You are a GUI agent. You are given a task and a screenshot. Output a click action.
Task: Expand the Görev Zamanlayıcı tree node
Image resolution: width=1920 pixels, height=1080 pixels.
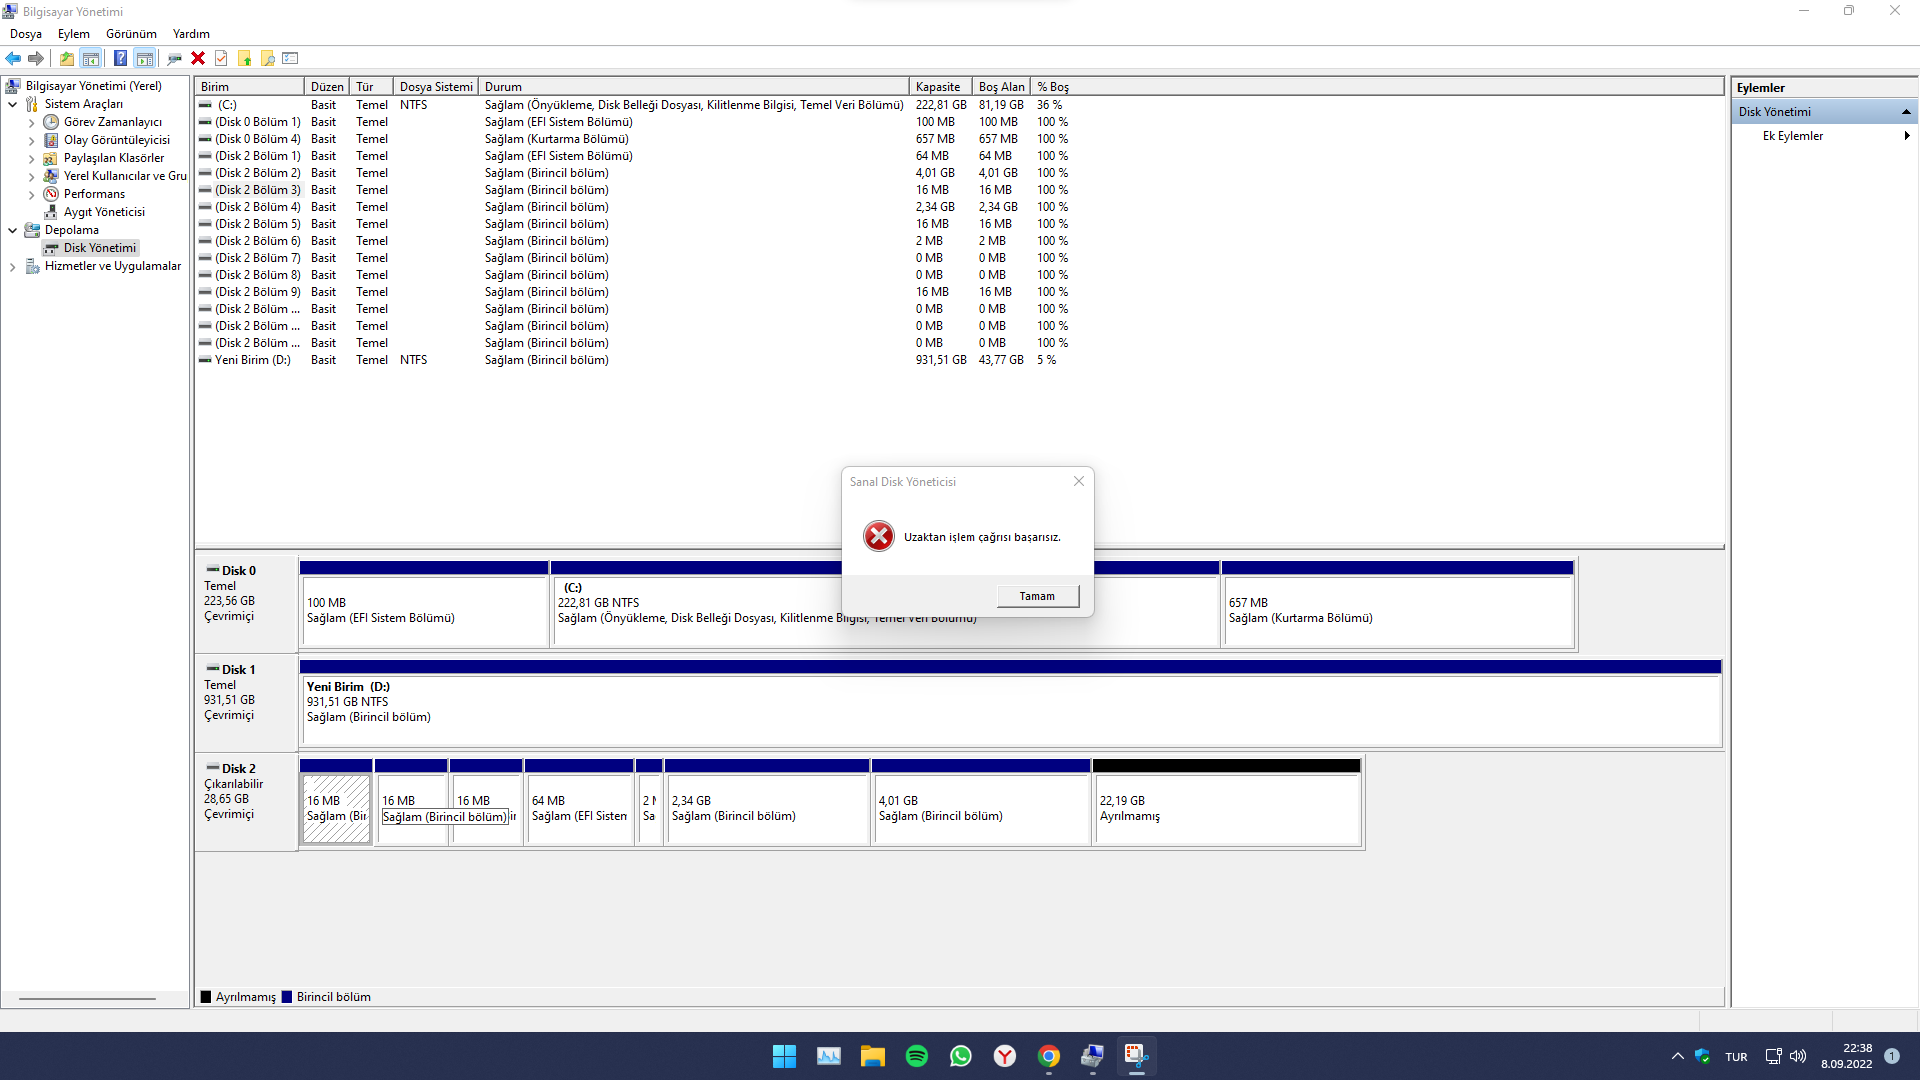31,123
